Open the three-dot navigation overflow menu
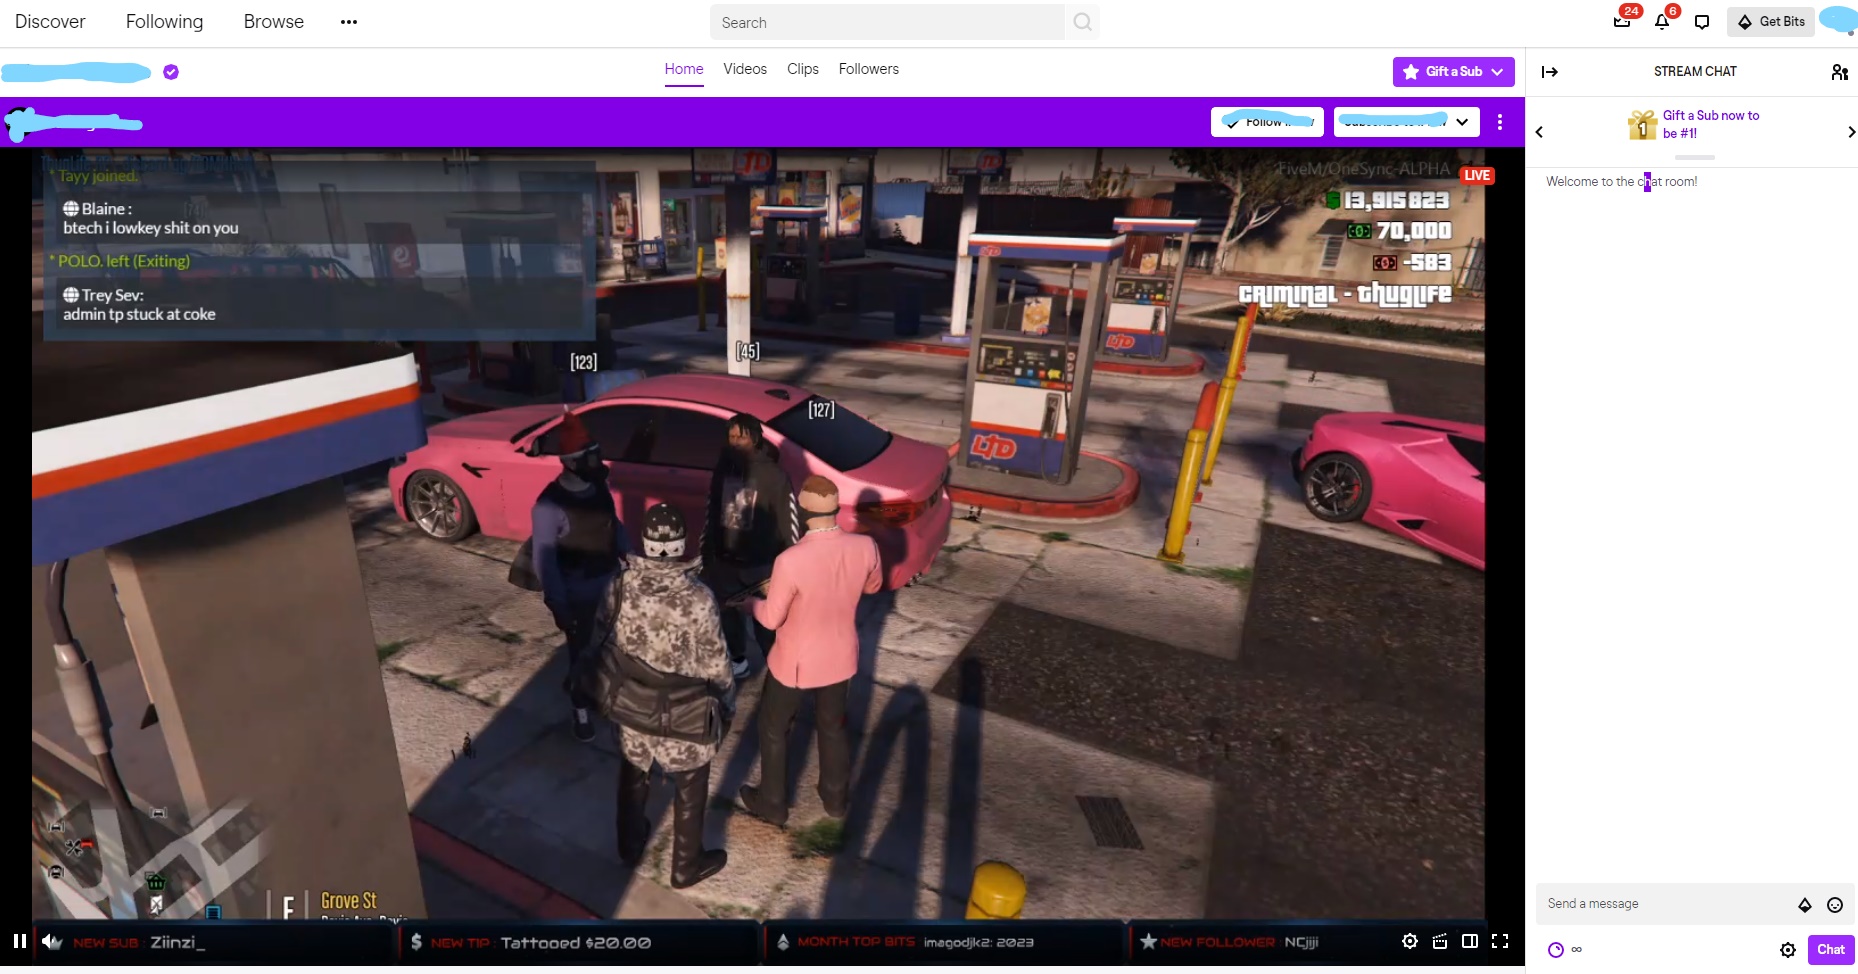The image size is (1858, 974). click(x=348, y=22)
